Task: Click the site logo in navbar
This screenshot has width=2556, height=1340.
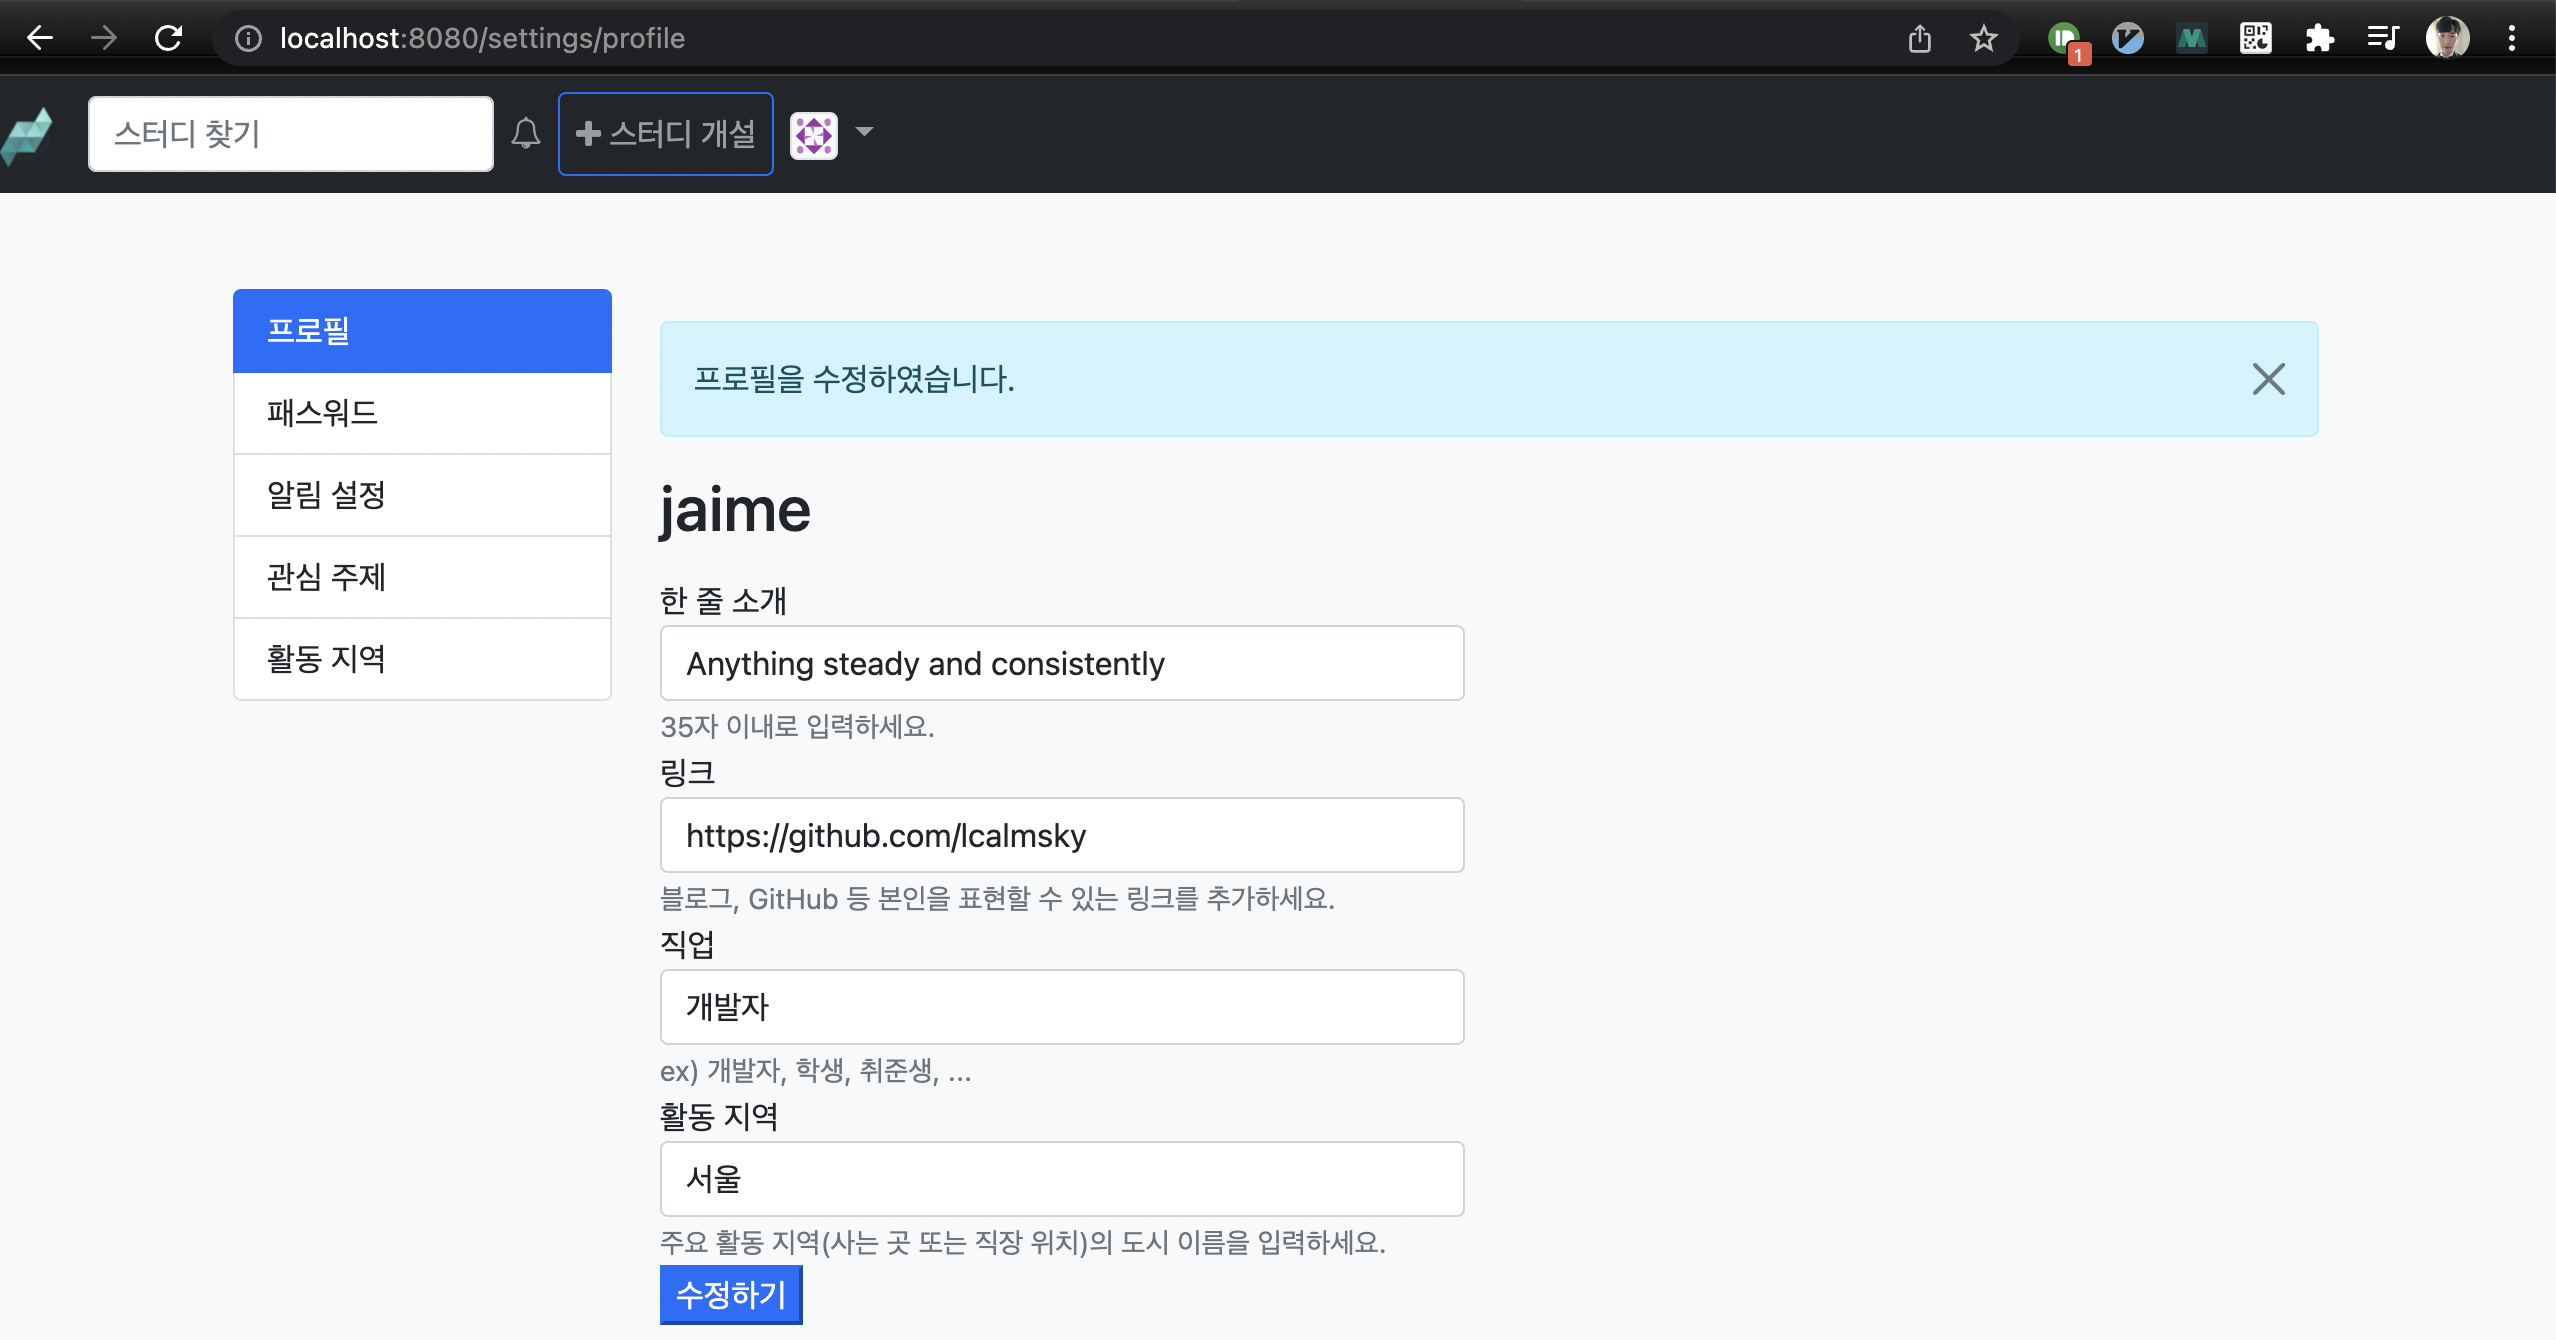Action: (27, 135)
